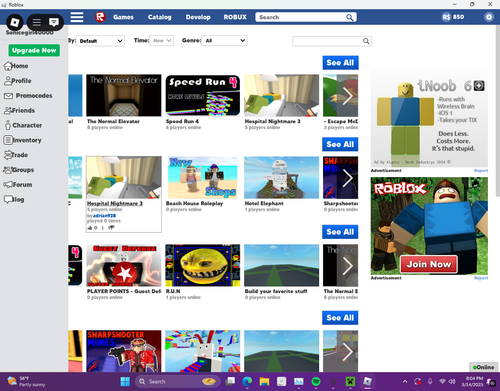Click the Profile person icon
The image size is (500, 391).
8,81
